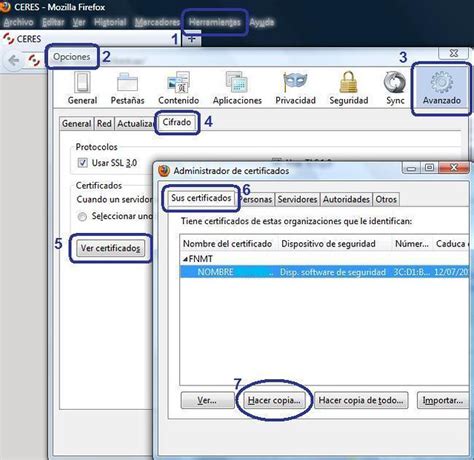Click the Disp. software de seguridad cell
Image resolution: width=474 pixels, height=460 pixels.
333,272
